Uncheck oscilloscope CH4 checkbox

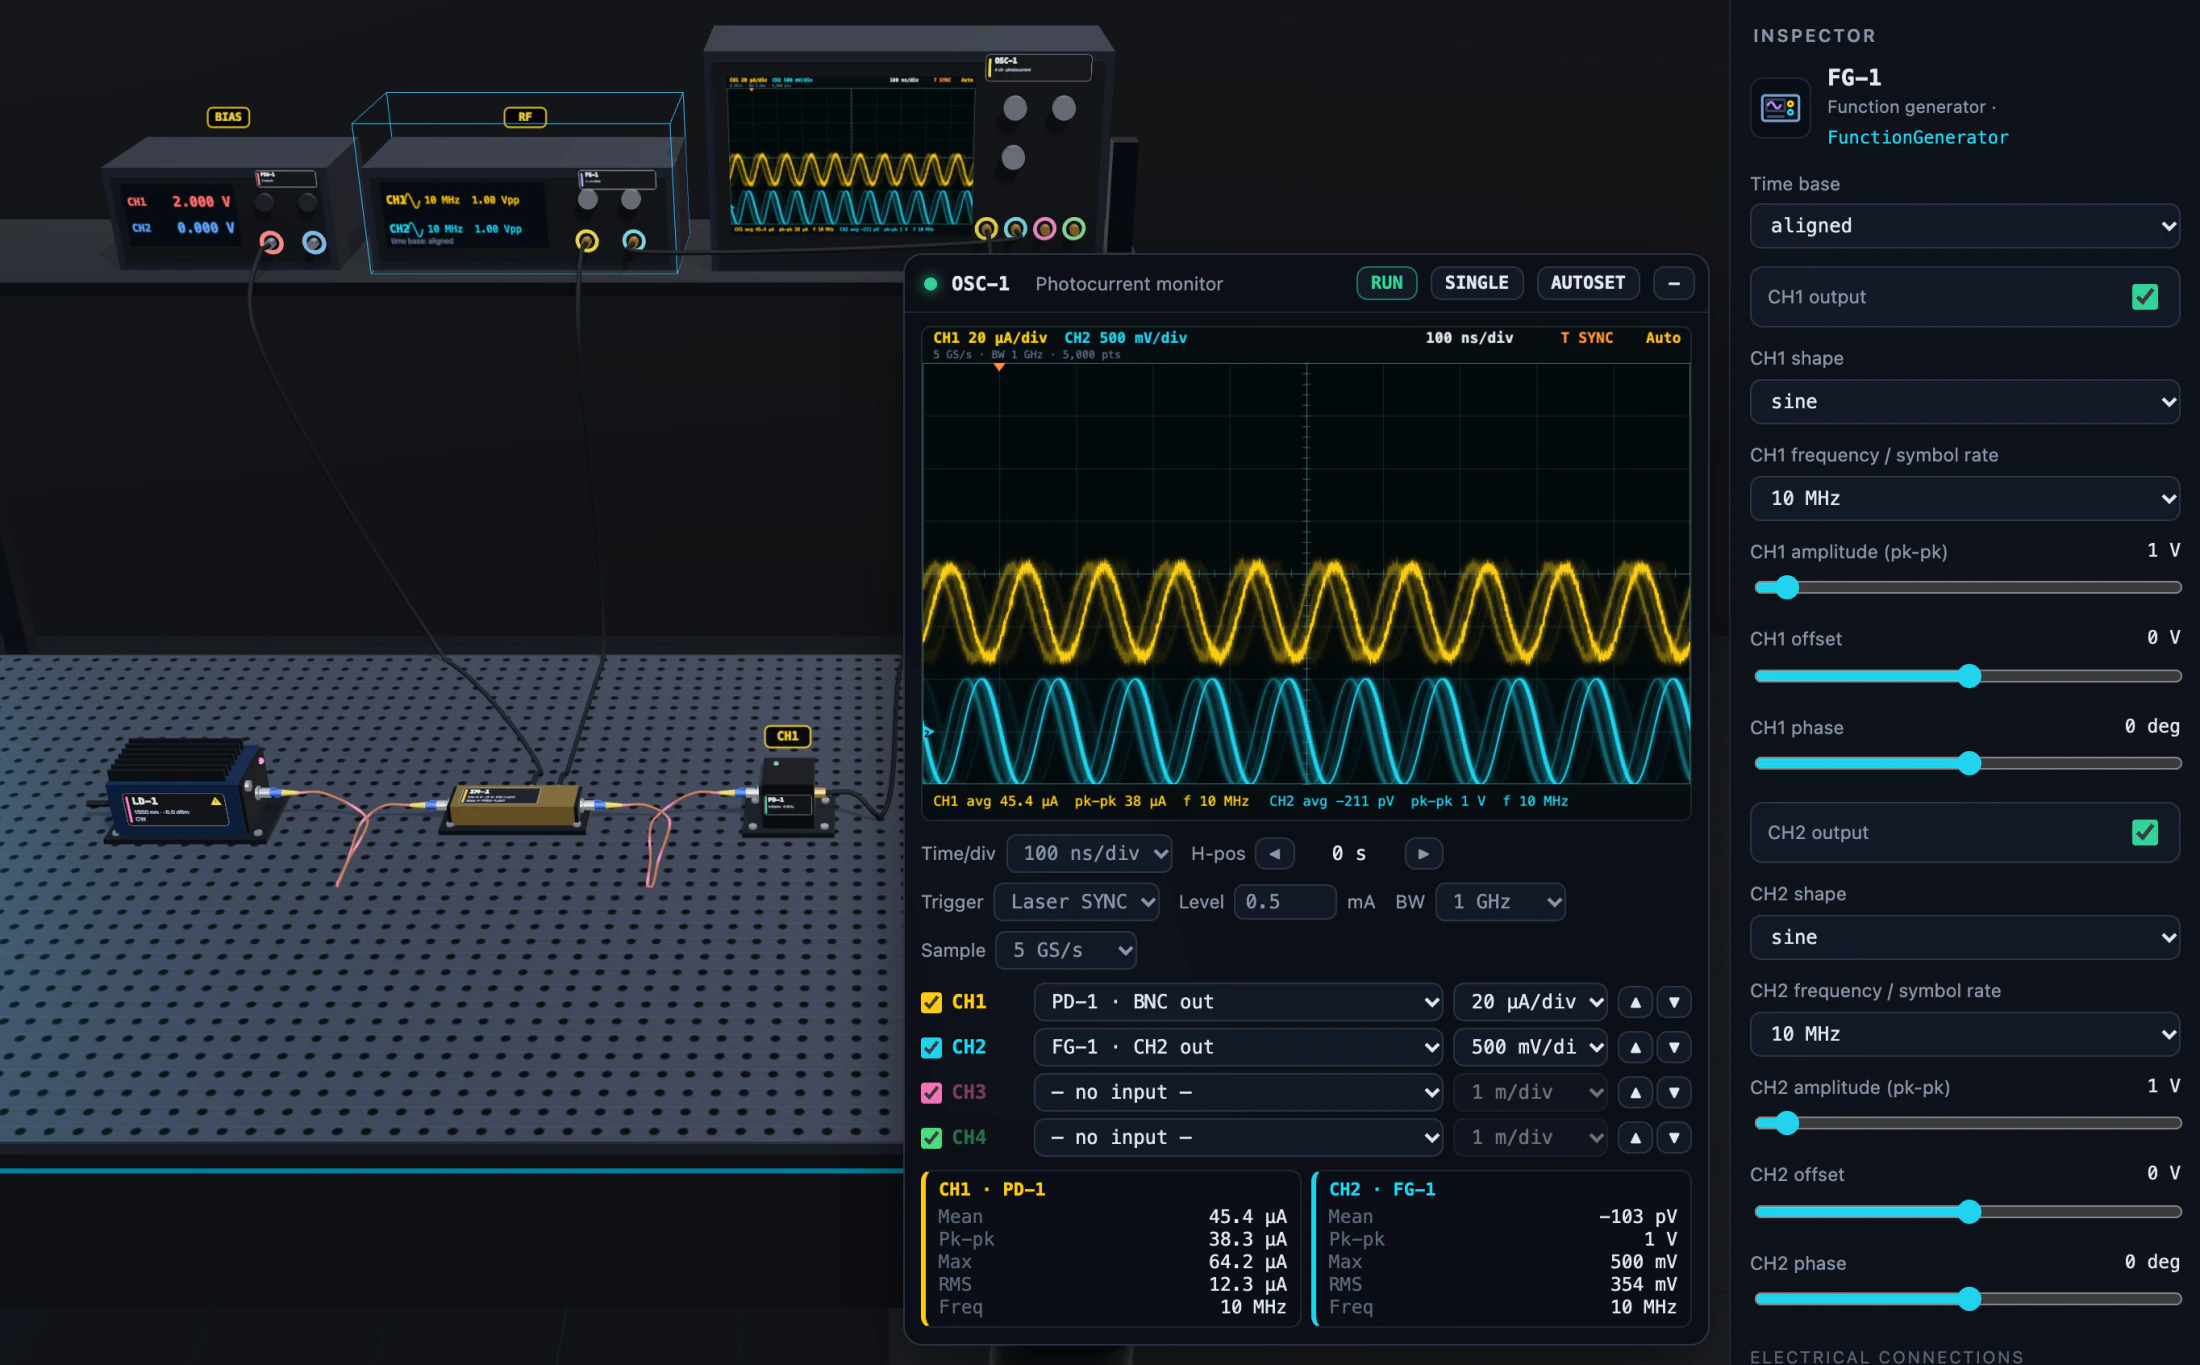pyautogui.click(x=931, y=1137)
